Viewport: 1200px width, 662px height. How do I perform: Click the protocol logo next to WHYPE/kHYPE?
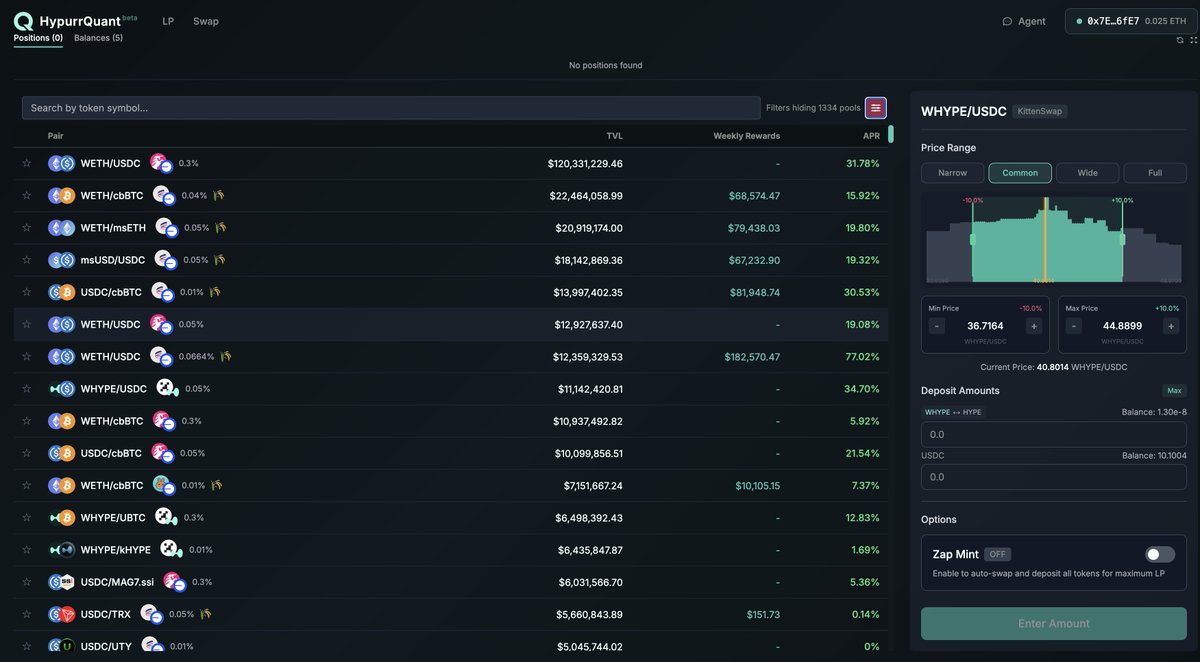tap(170, 549)
